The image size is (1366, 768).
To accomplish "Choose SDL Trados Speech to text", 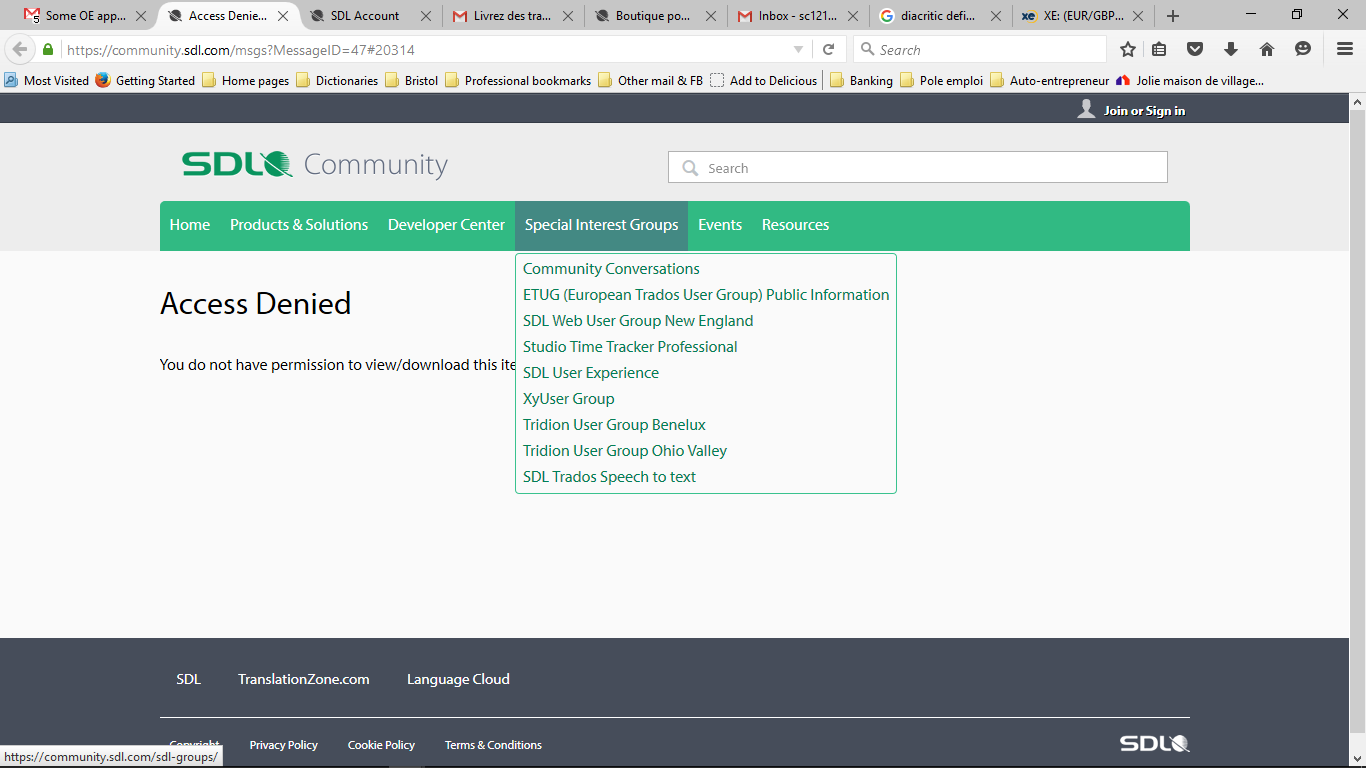I will 609,477.
